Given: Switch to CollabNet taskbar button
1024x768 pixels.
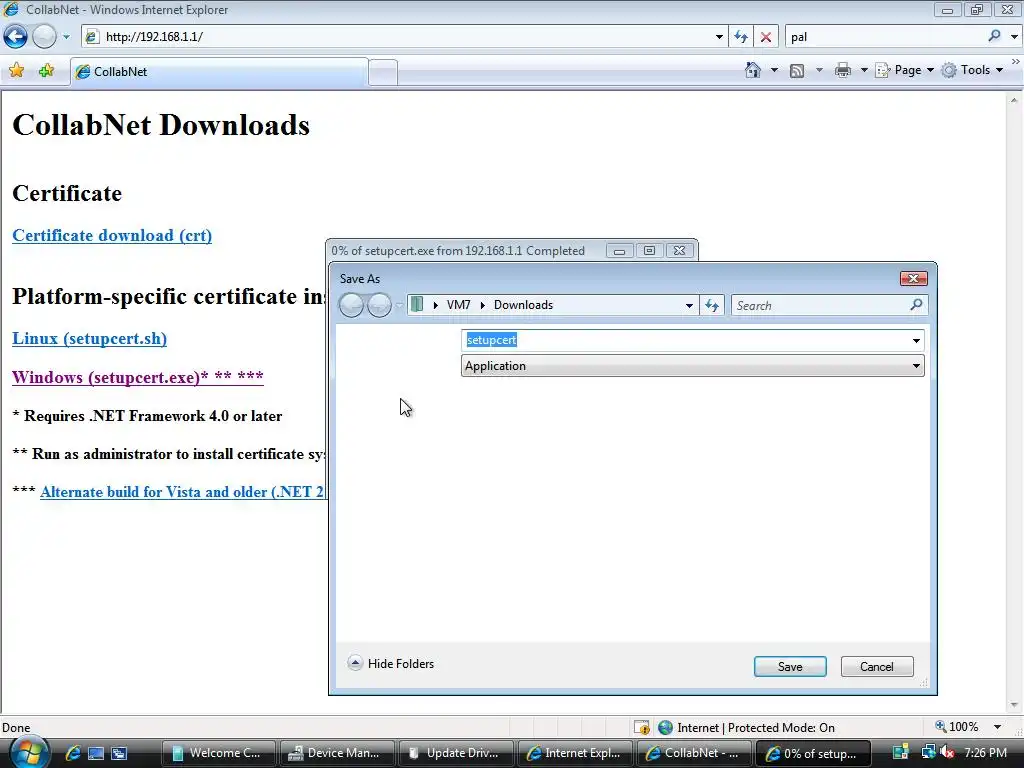Looking at the screenshot, I should tap(694, 753).
